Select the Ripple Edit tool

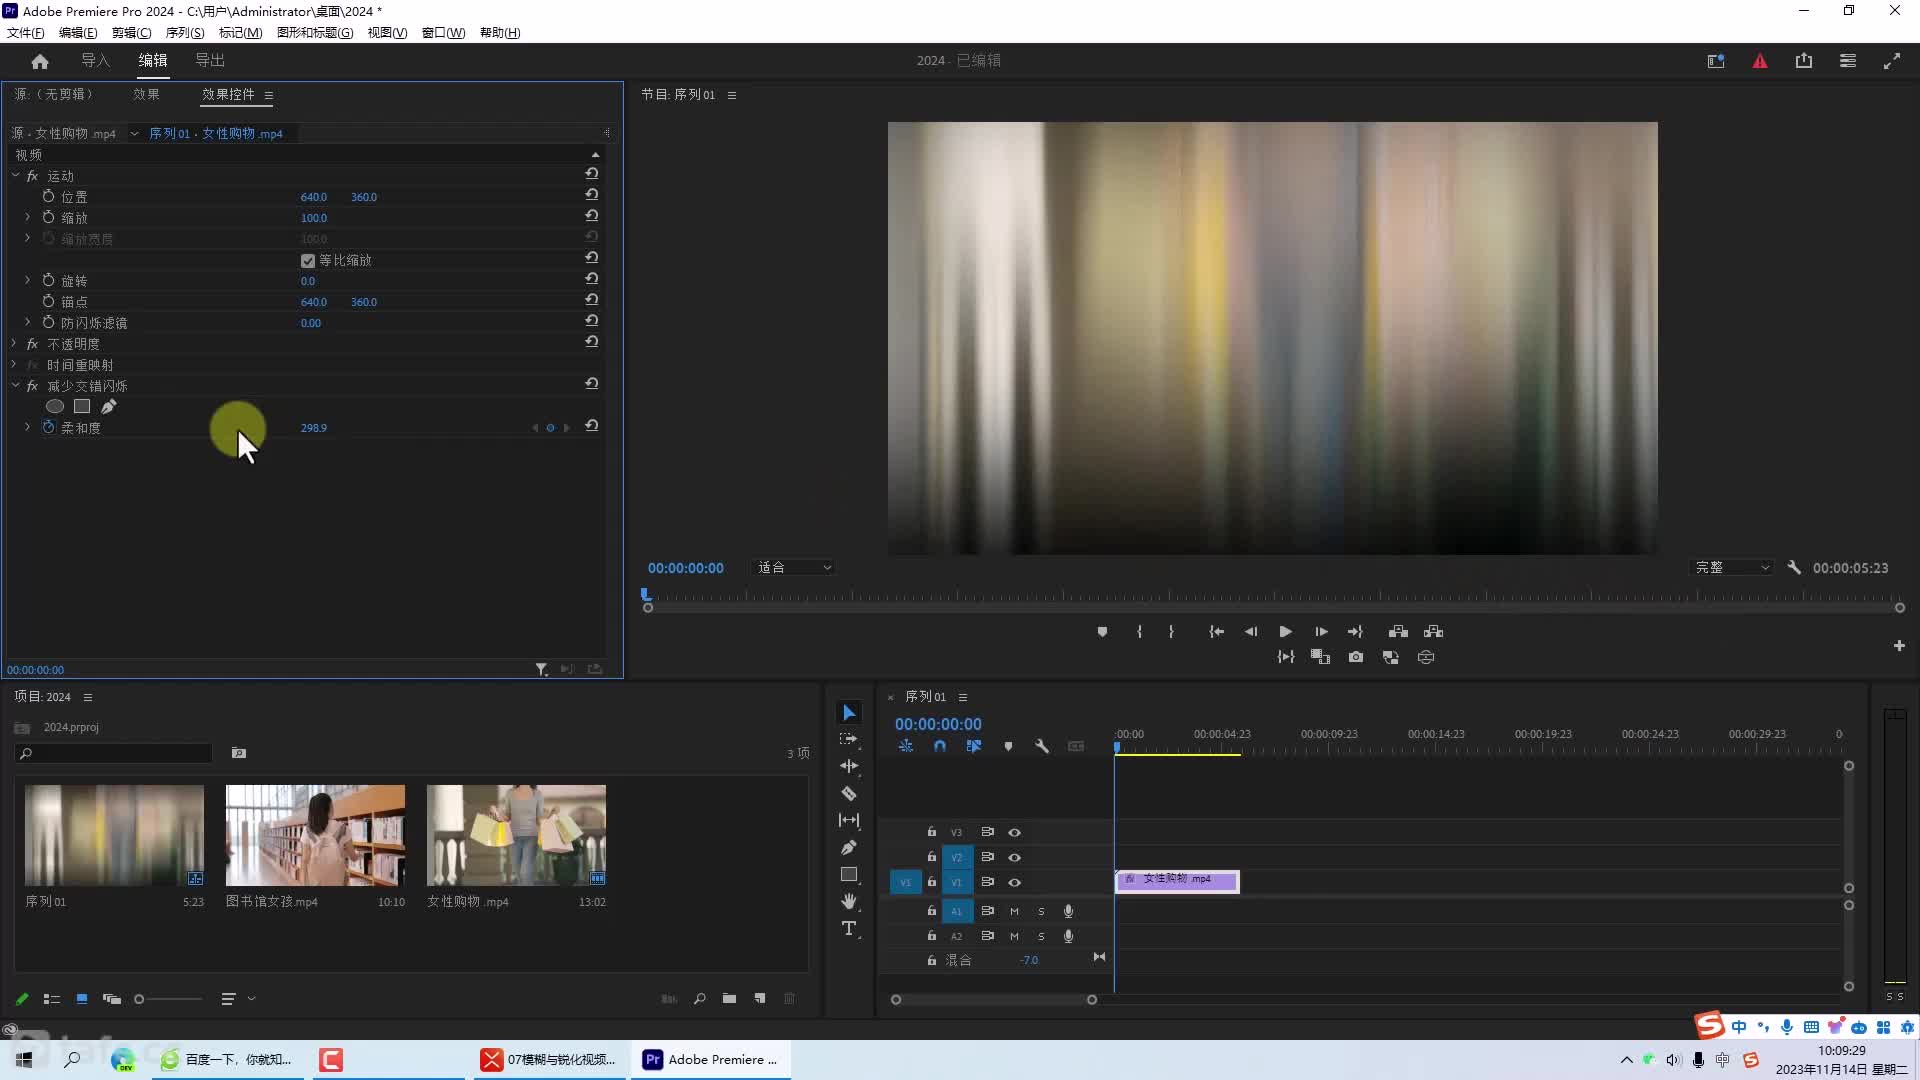849,766
